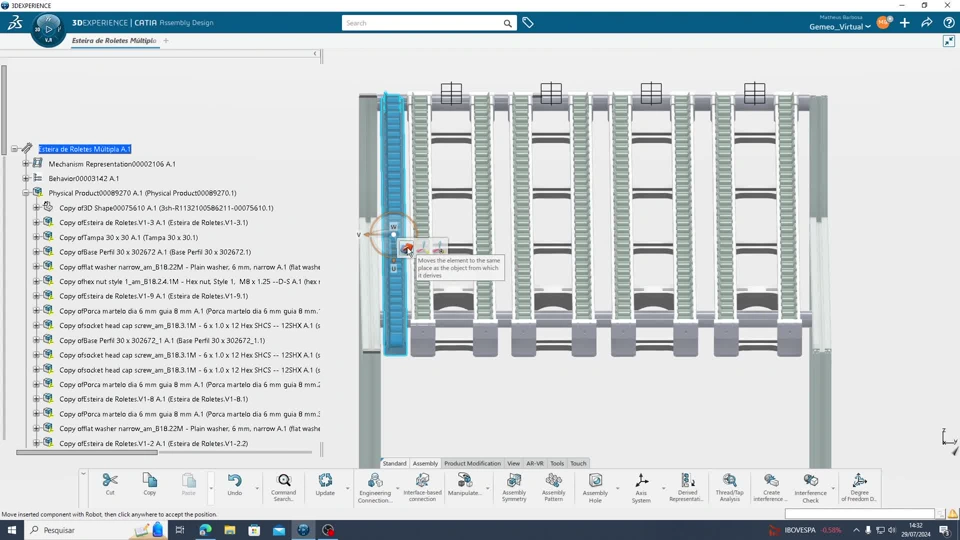
Task: Collapse Esteira de Roletes Múltipla root node
Action: click(14, 149)
